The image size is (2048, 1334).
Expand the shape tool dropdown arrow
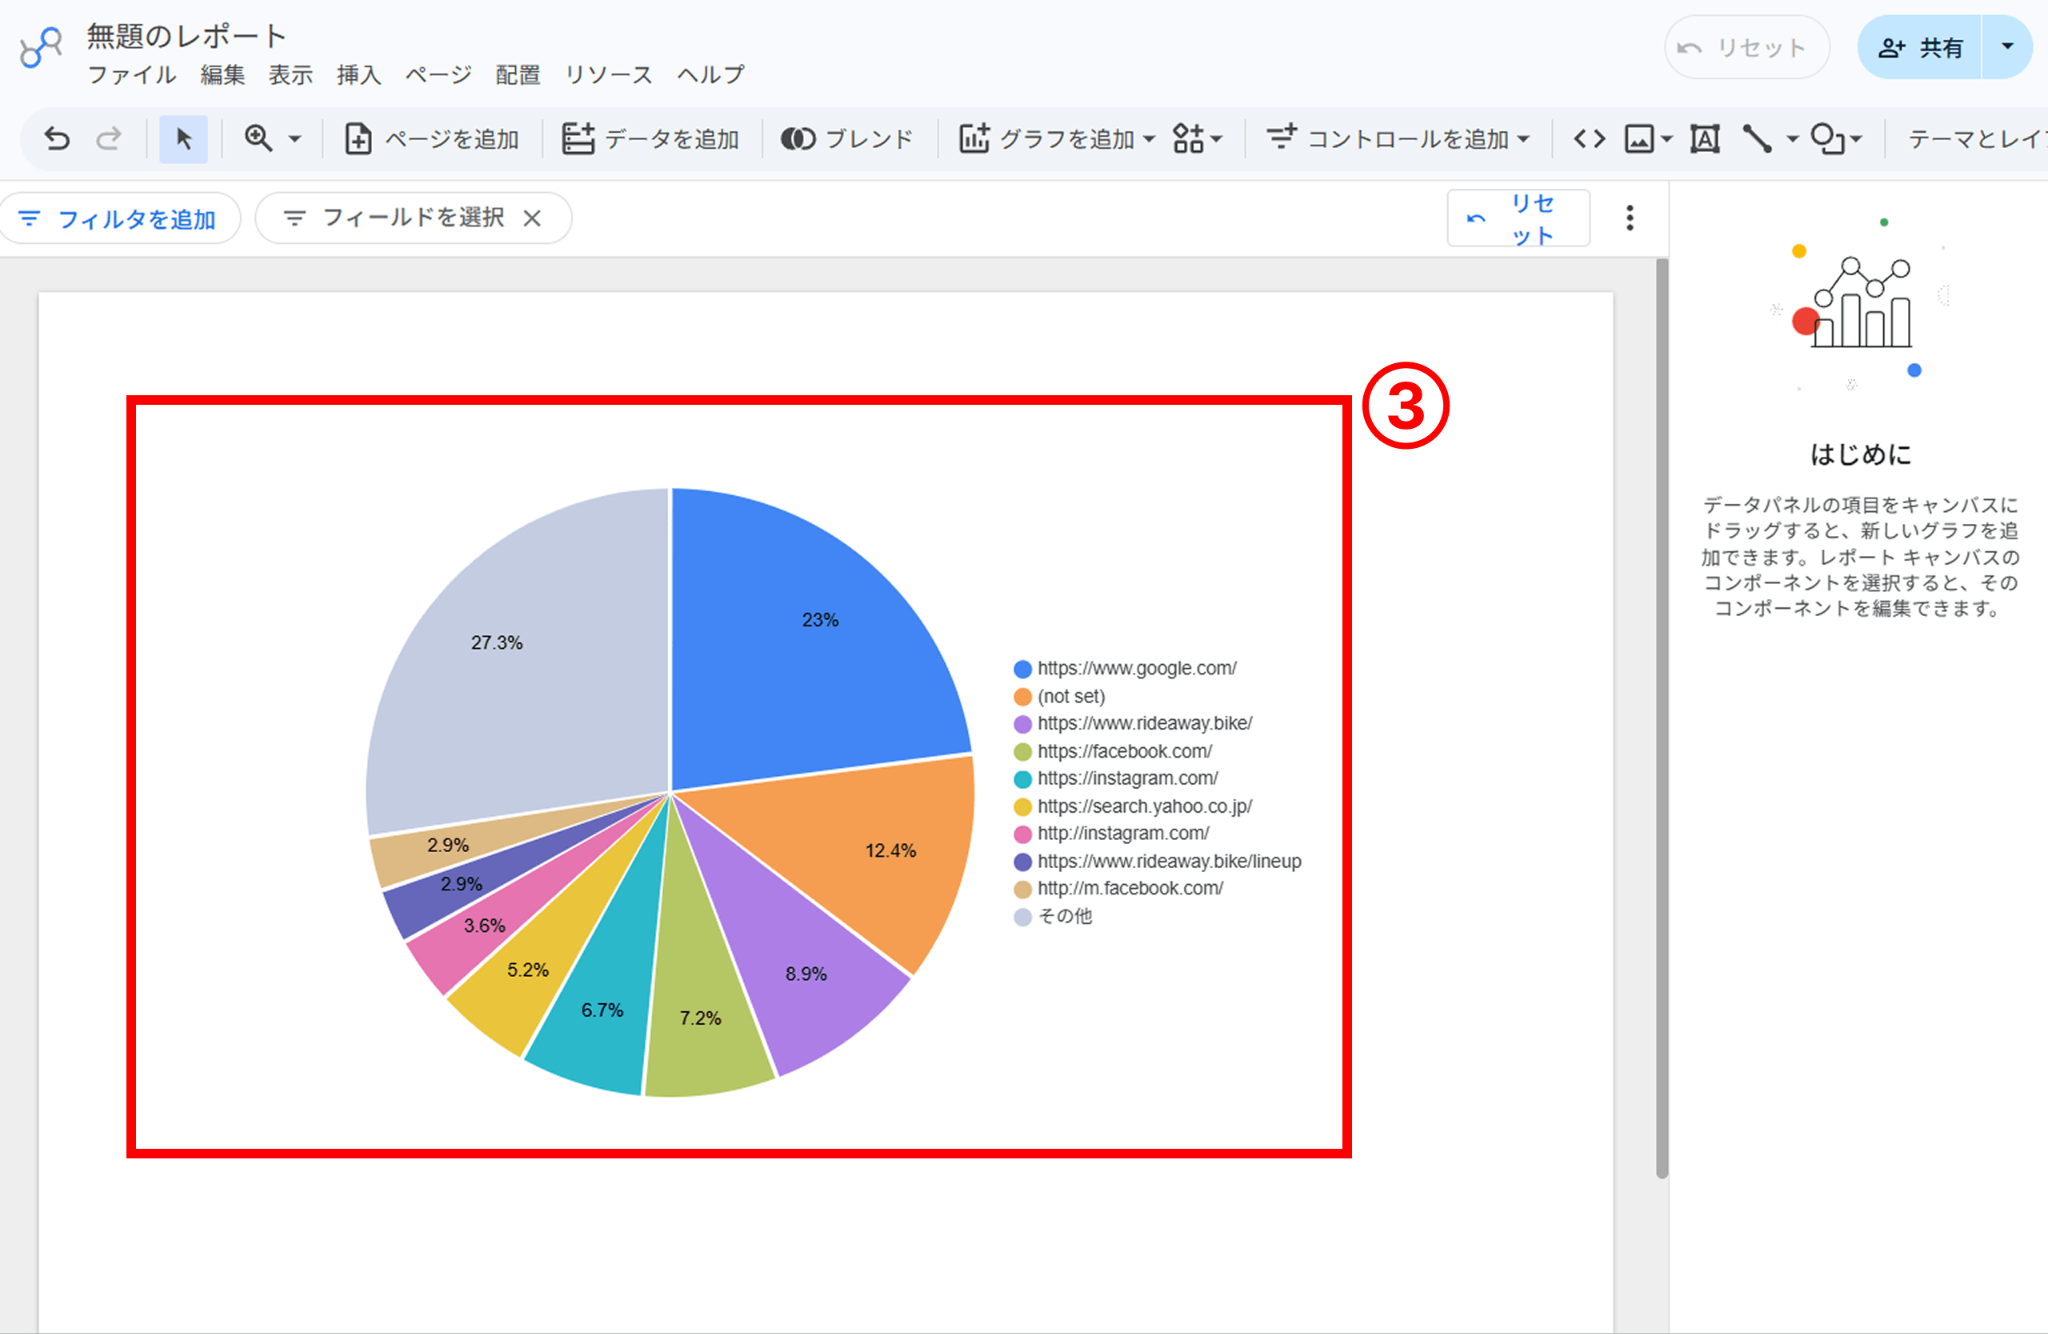[1856, 139]
